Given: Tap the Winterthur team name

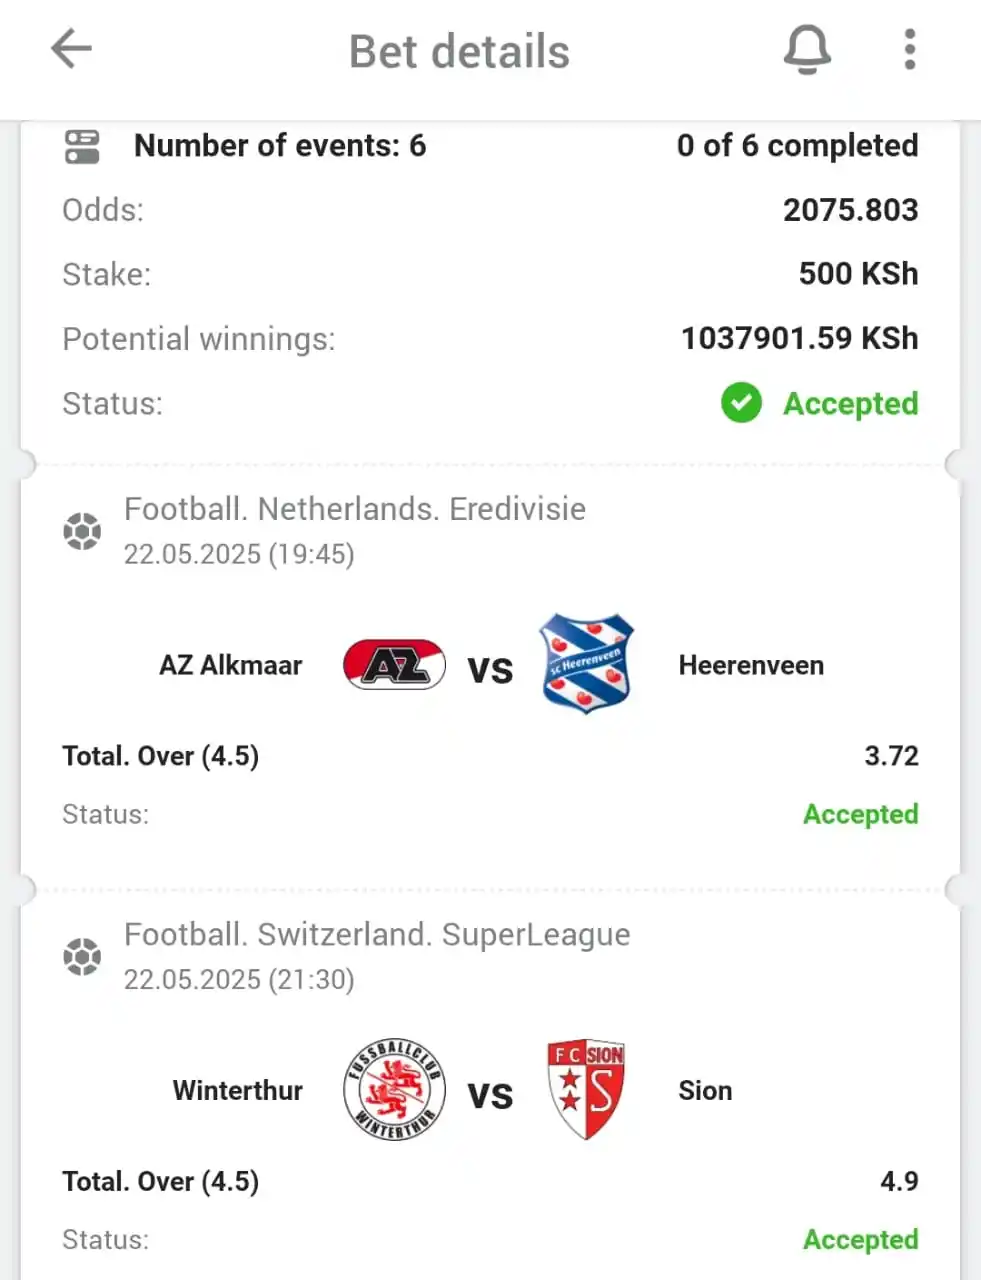Looking at the screenshot, I should pos(238,1090).
